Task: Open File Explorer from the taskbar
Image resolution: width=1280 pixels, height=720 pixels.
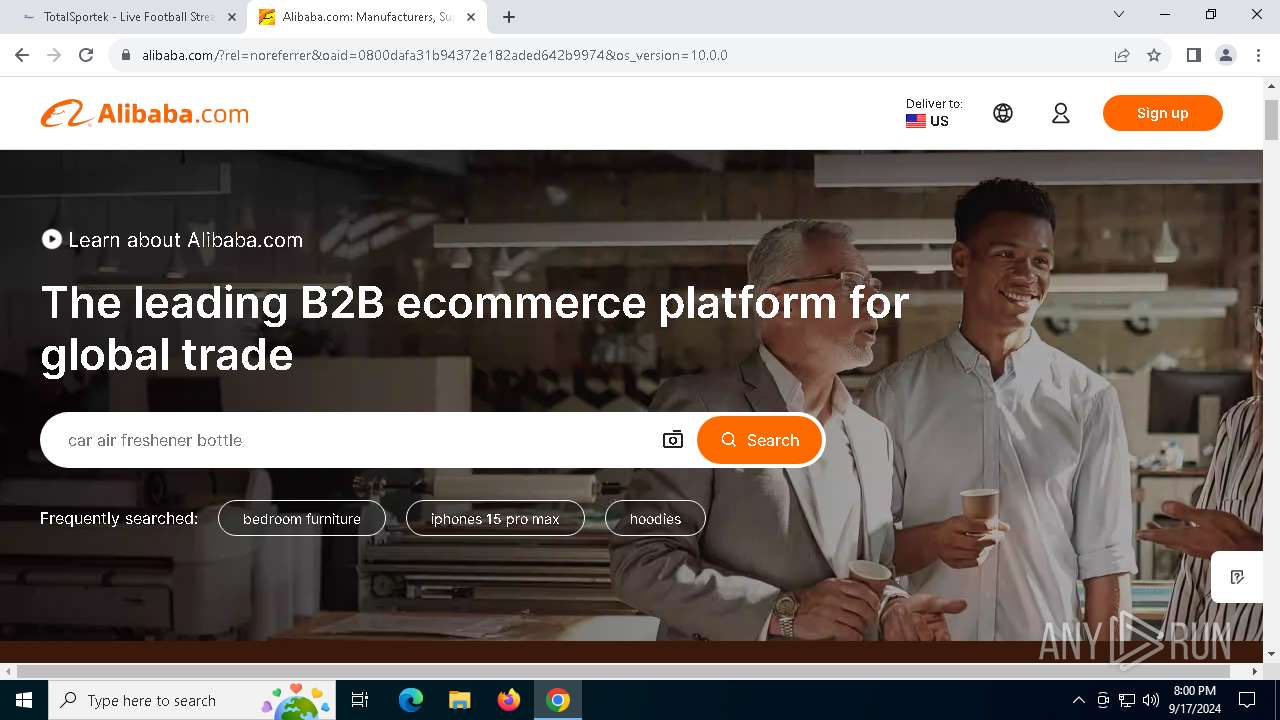Action: [x=459, y=700]
